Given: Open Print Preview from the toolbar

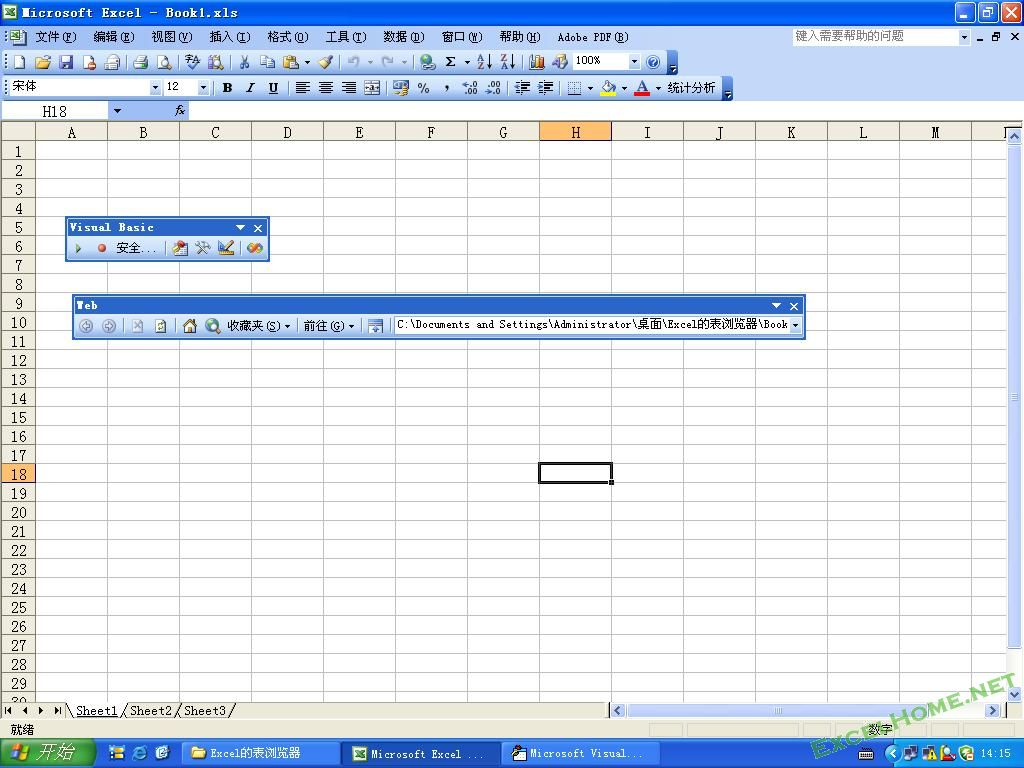Looking at the screenshot, I should [x=164, y=62].
